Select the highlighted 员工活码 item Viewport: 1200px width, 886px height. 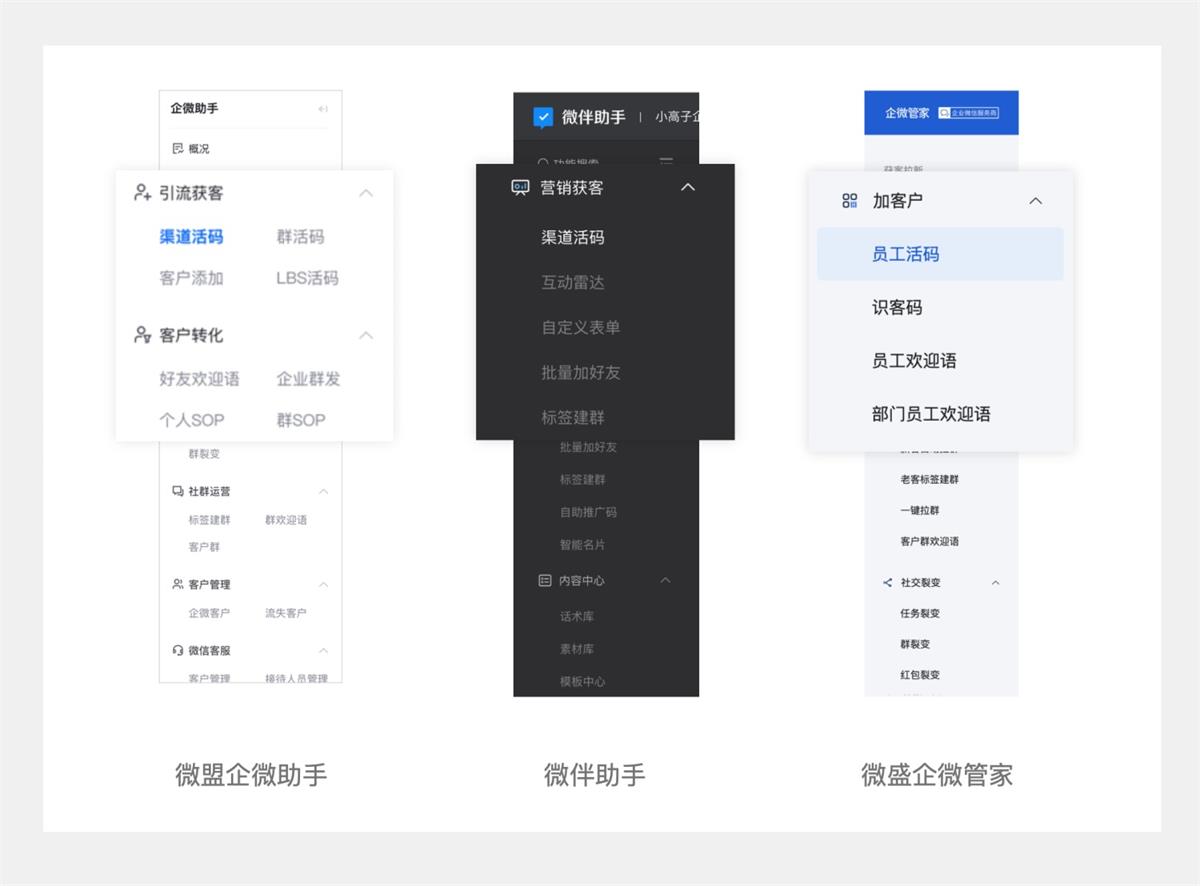940,254
